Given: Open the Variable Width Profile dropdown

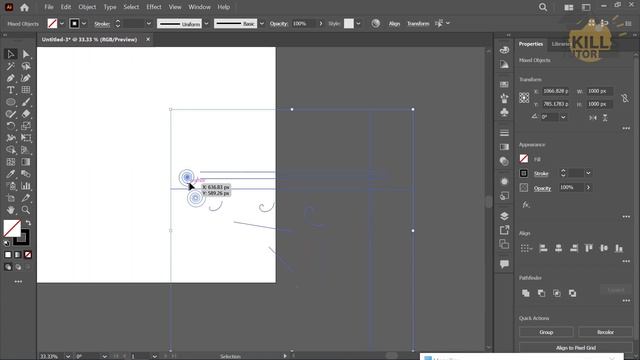Looking at the screenshot, I should coord(206,24).
